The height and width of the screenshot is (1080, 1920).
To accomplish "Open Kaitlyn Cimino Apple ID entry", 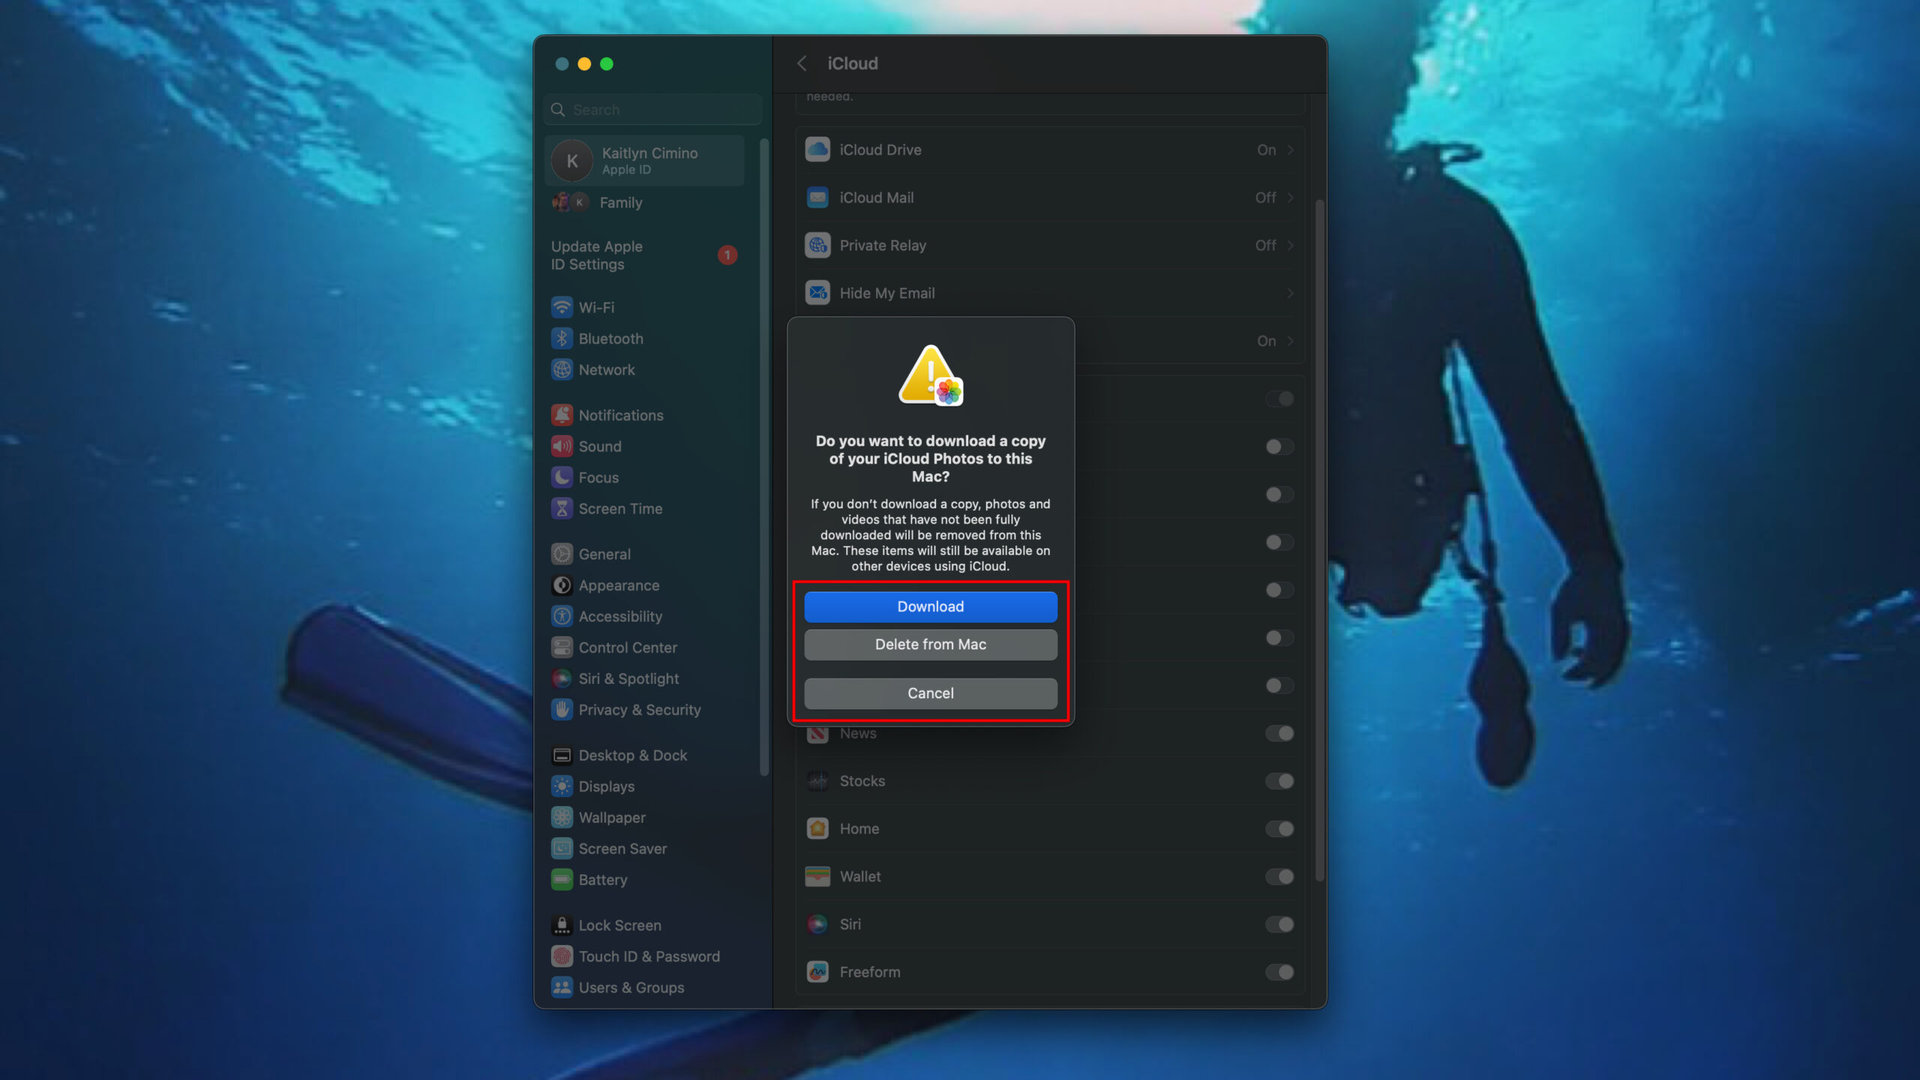I will pos(645,160).
